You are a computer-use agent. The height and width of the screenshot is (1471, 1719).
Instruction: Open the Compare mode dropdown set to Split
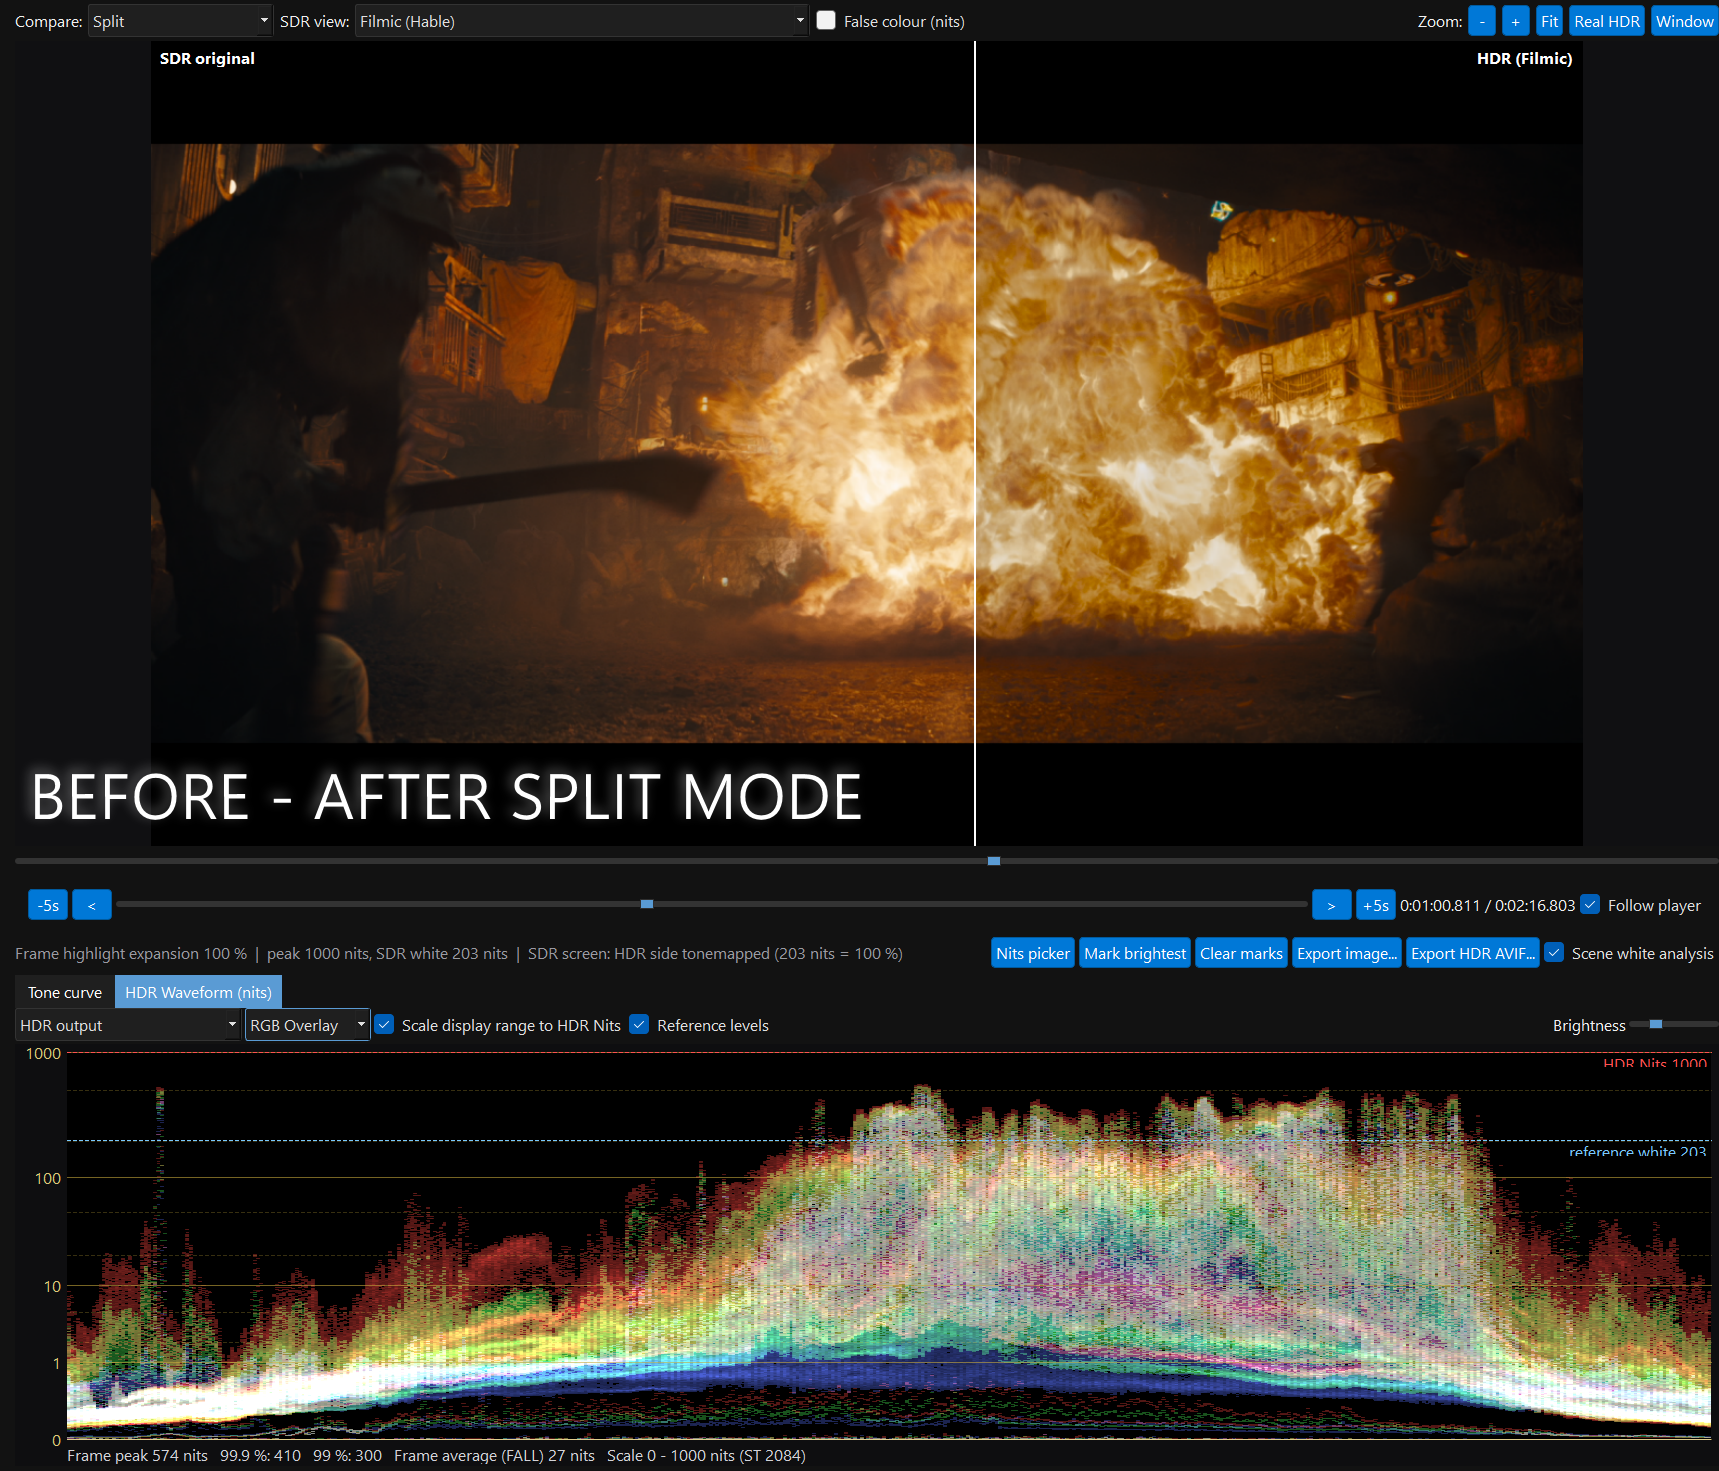[180, 21]
